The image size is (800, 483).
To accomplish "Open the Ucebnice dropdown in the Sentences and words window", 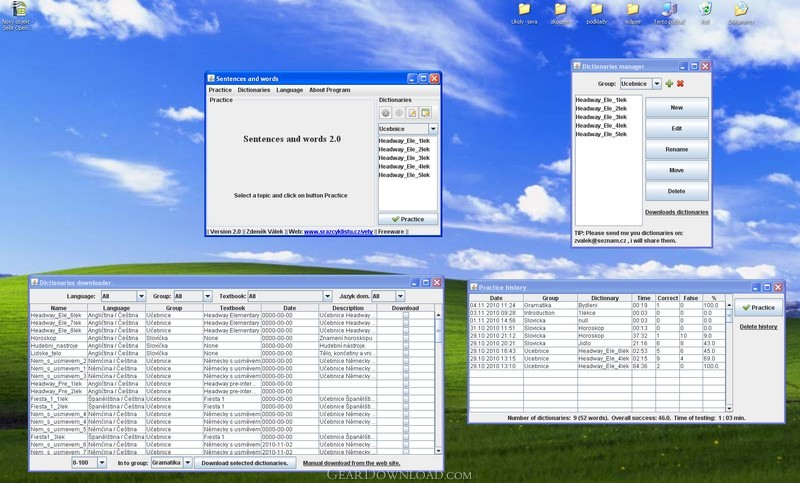I will pos(433,129).
